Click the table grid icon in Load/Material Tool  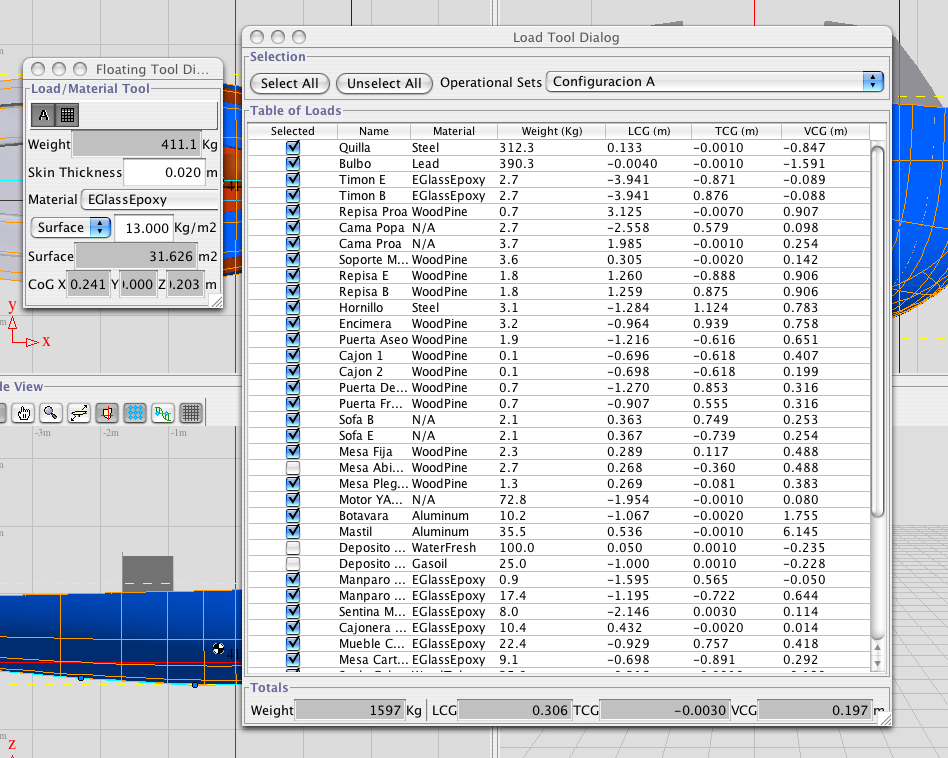click(x=67, y=115)
